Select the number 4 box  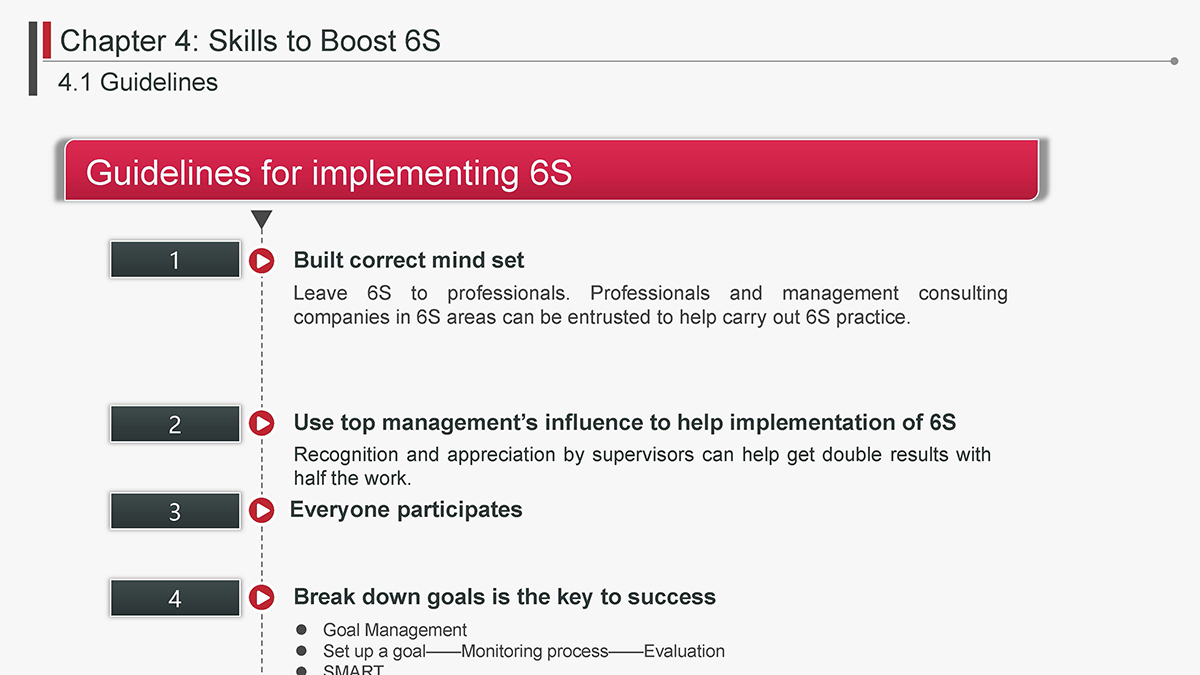(175, 598)
